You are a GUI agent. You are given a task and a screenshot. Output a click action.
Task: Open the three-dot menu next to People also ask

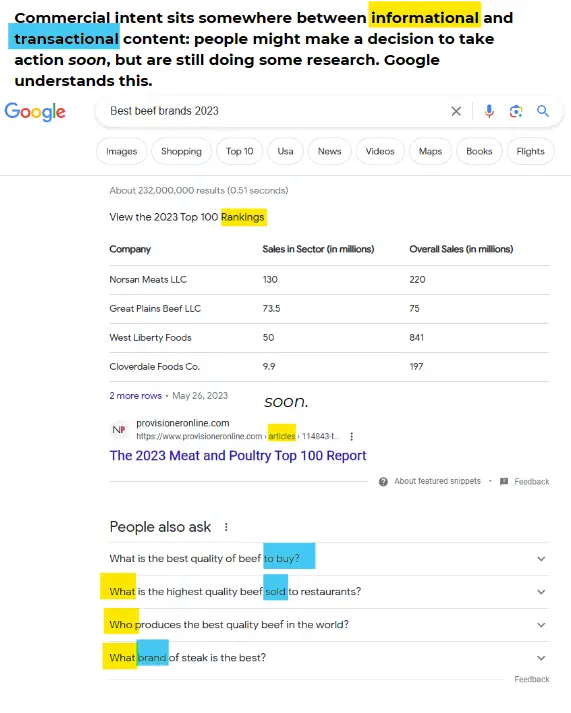[x=226, y=527]
